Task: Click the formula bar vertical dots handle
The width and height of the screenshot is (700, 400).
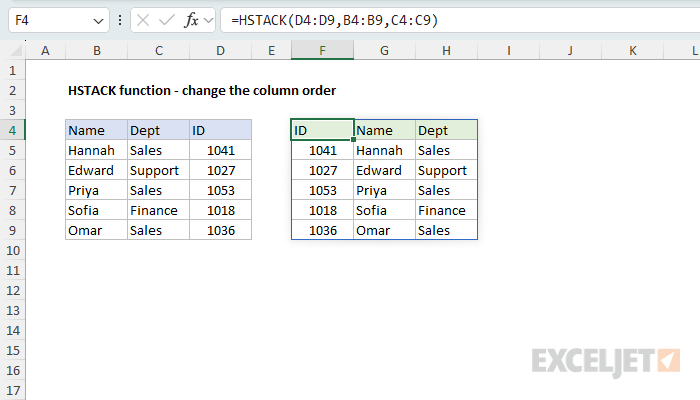Action: 120,20
